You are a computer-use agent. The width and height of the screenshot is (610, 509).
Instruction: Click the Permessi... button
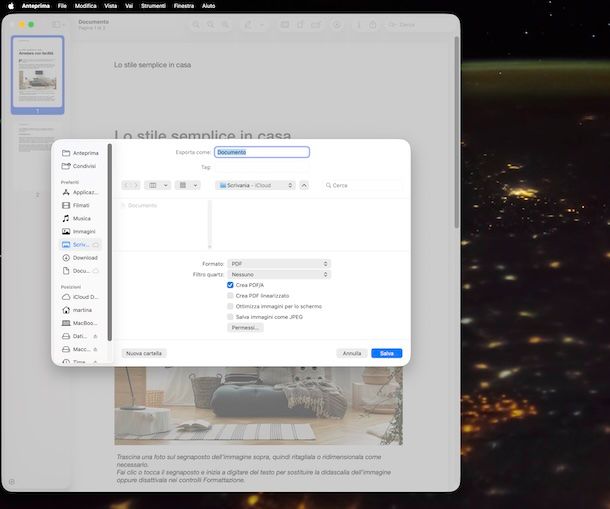[x=245, y=328]
